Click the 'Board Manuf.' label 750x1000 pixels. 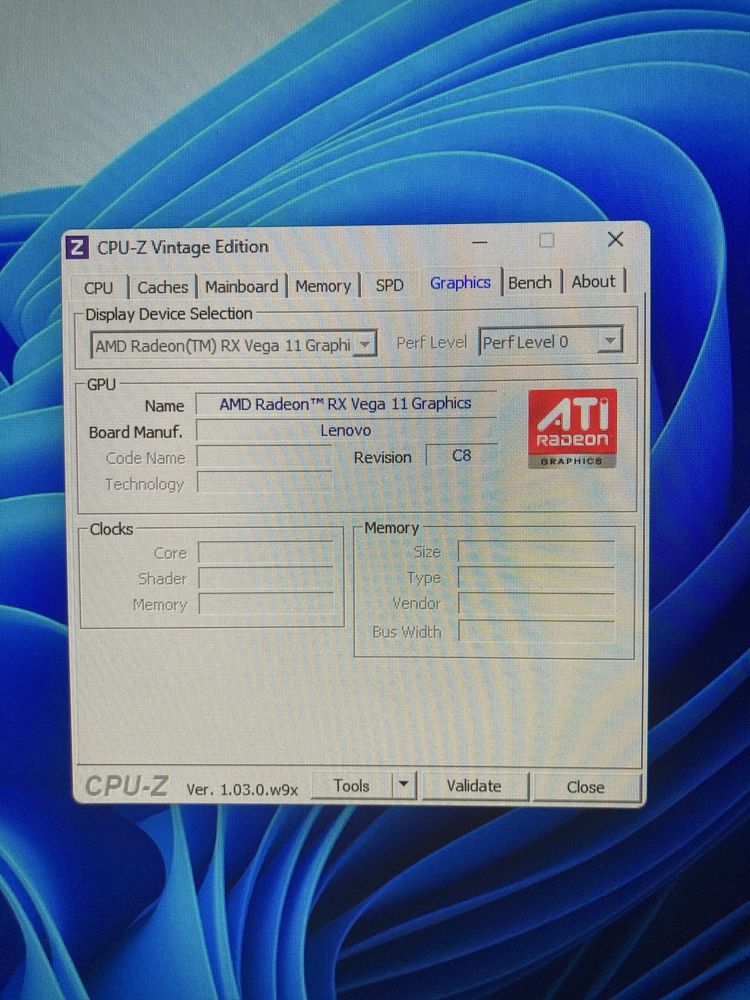pyautogui.click(x=135, y=432)
